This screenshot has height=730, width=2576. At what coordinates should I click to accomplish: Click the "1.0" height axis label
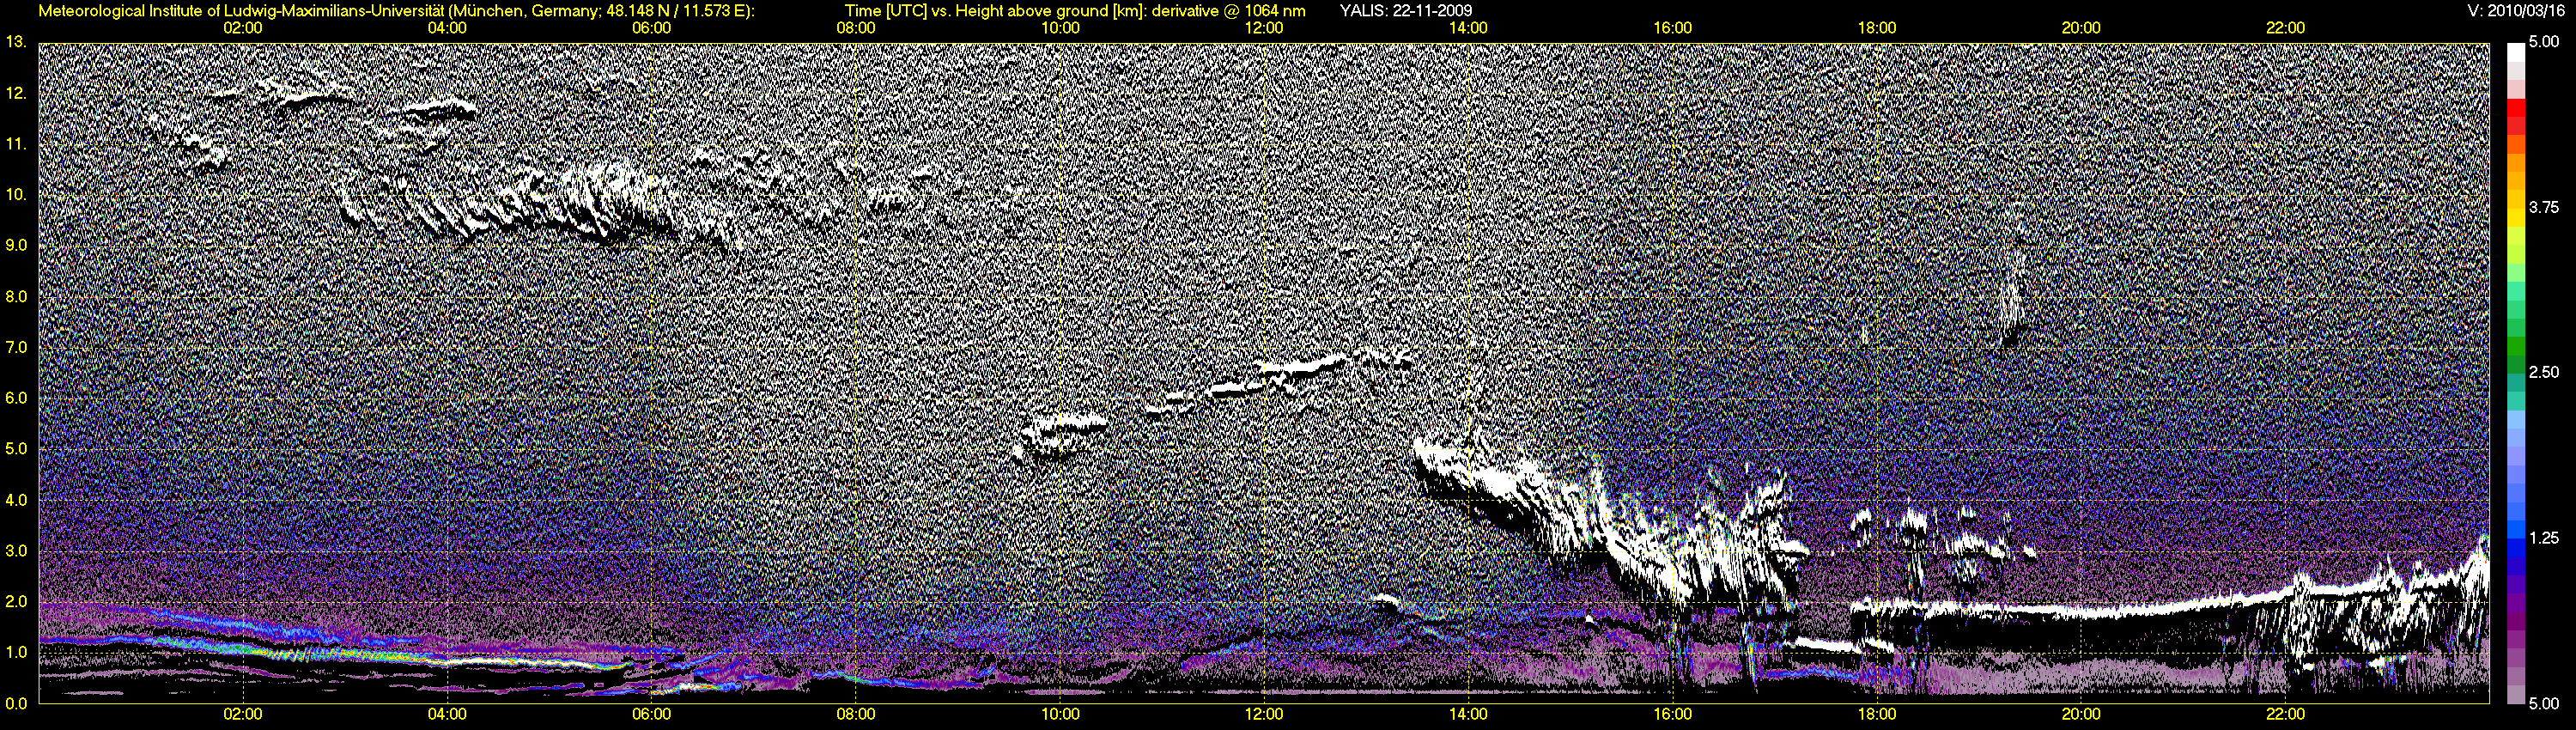point(15,652)
